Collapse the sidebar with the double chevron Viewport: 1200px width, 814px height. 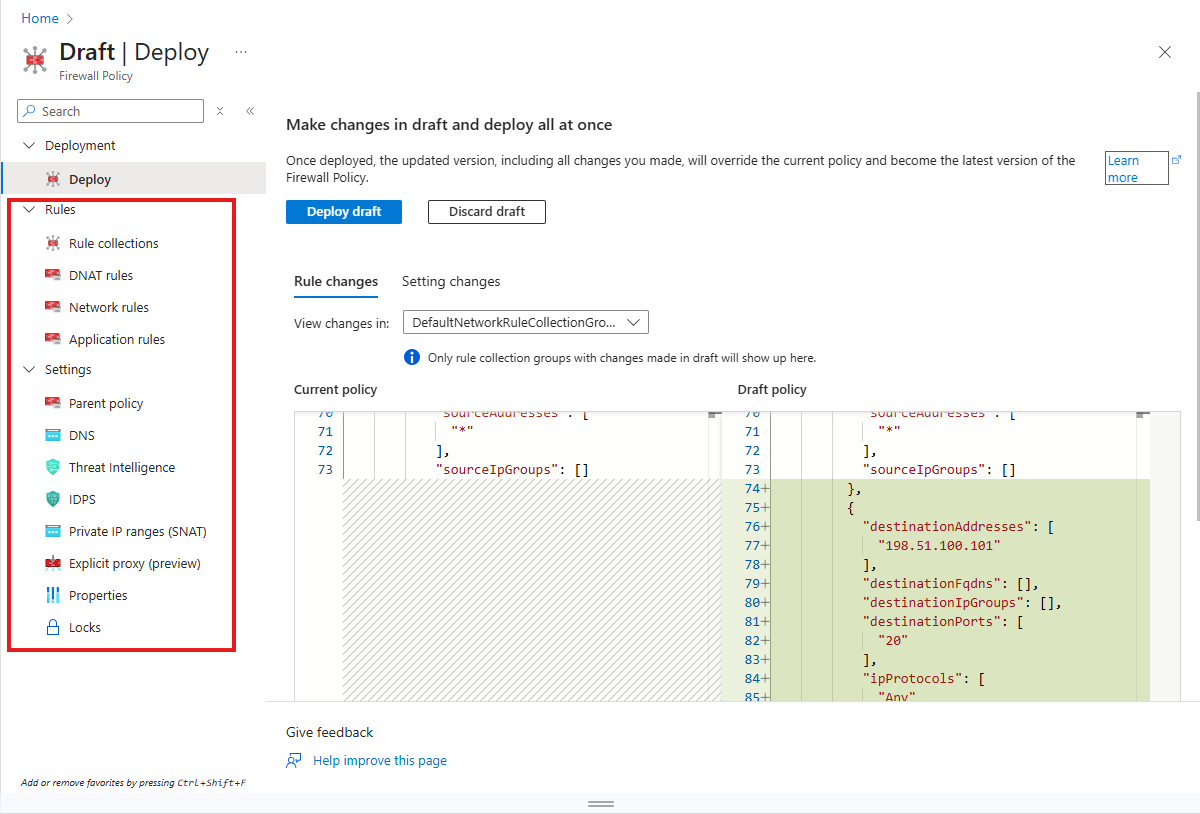[250, 111]
